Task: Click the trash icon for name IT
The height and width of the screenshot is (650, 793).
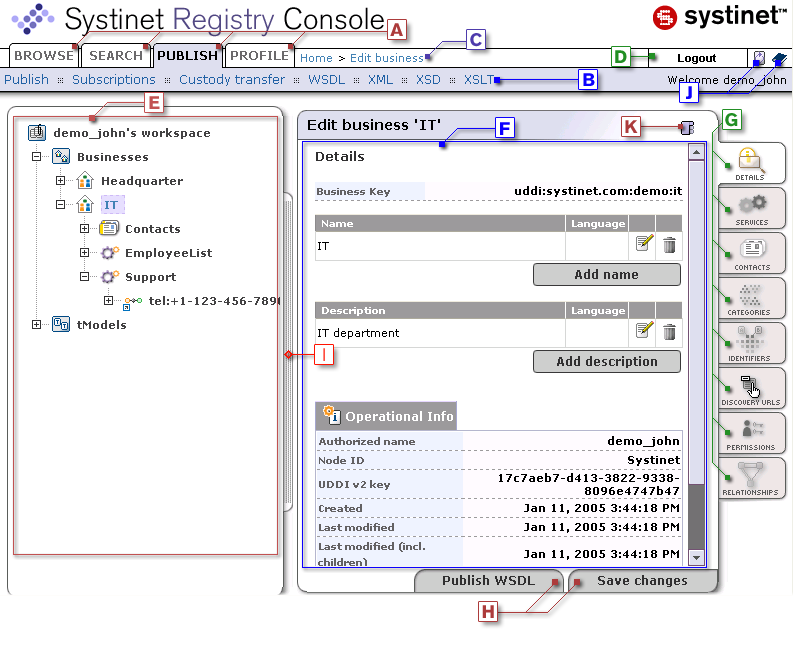Action: (669, 245)
